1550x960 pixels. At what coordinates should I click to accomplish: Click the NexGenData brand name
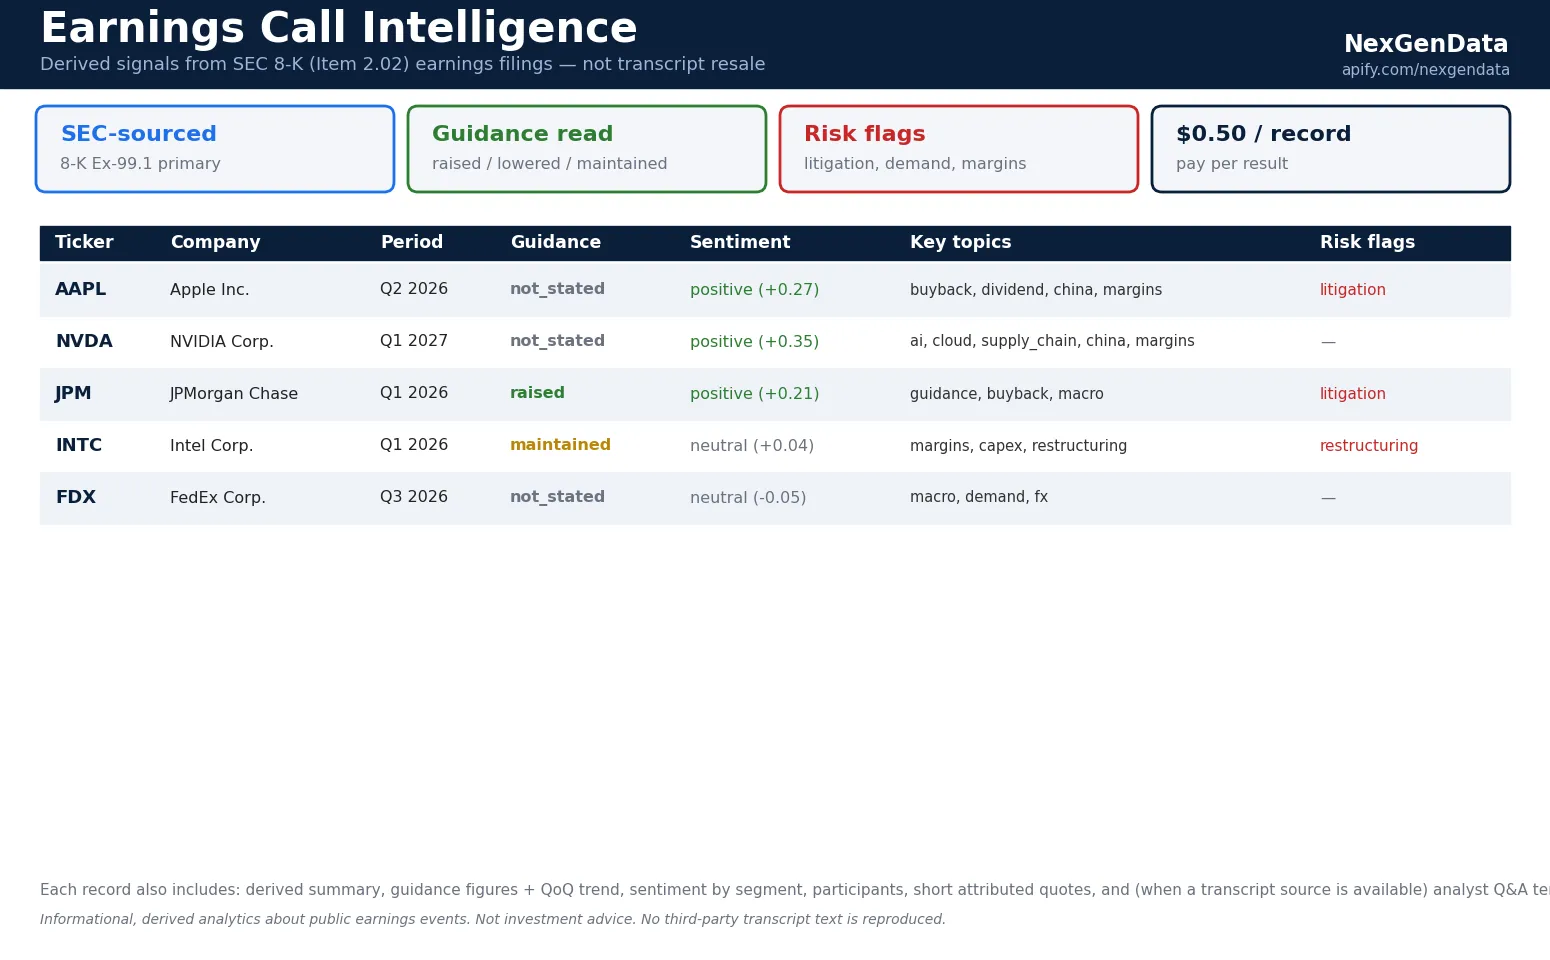click(1426, 44)
